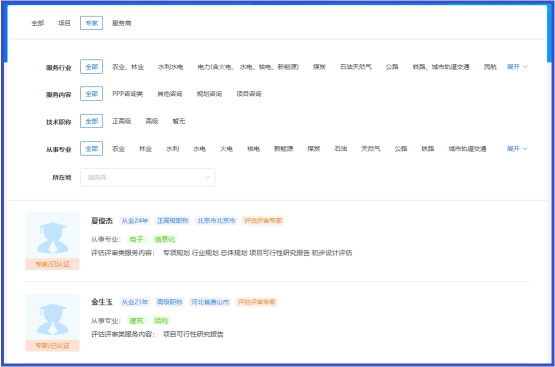
Task: Filter 服务行业 by 煤炭
Action: [x=319, y=67]
